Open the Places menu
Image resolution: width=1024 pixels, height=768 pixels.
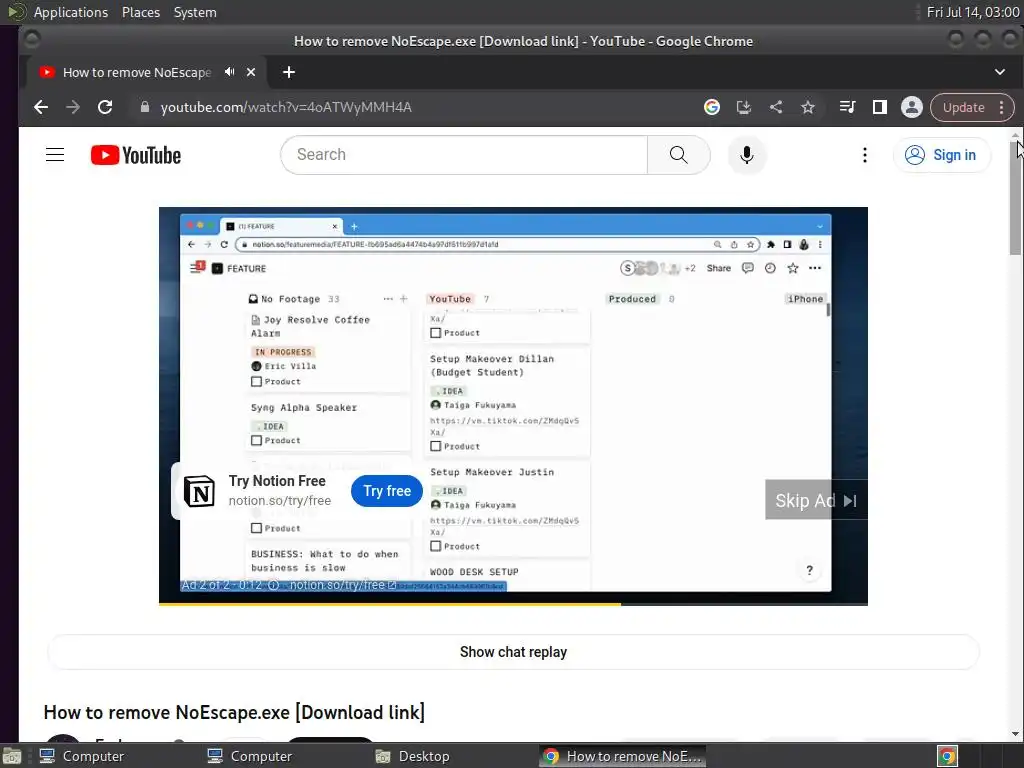(140, 12)
